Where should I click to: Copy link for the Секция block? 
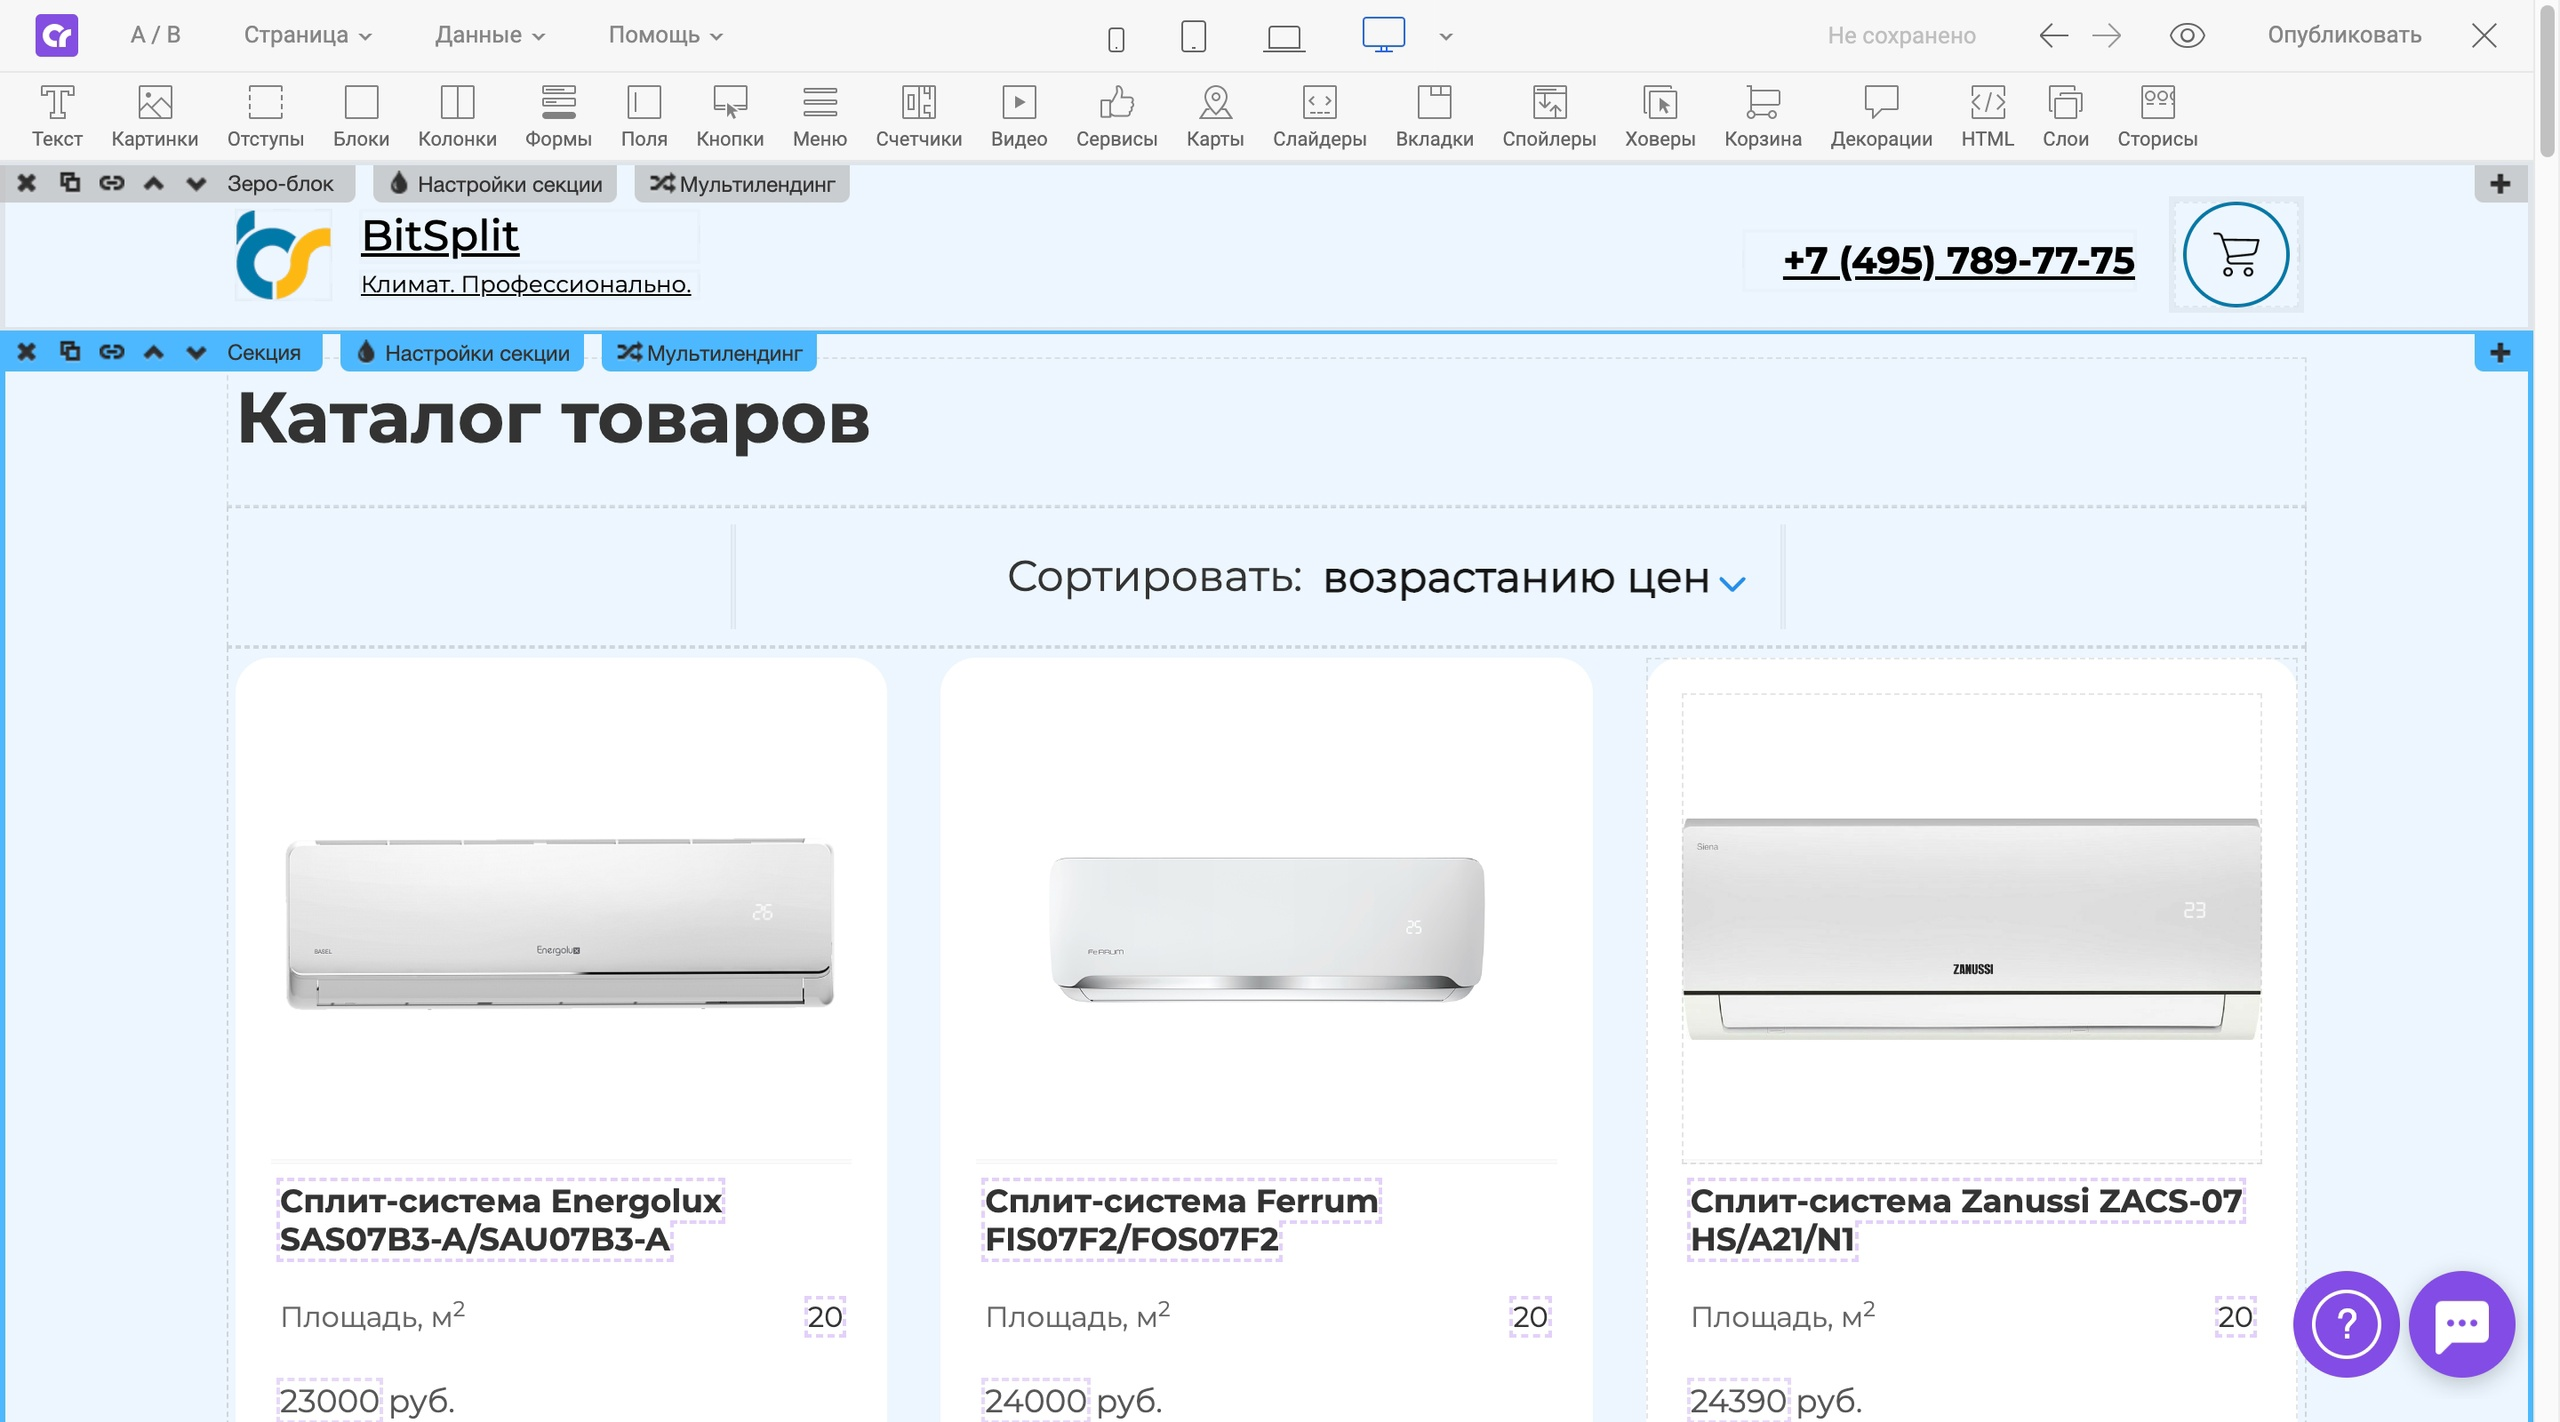112,352
